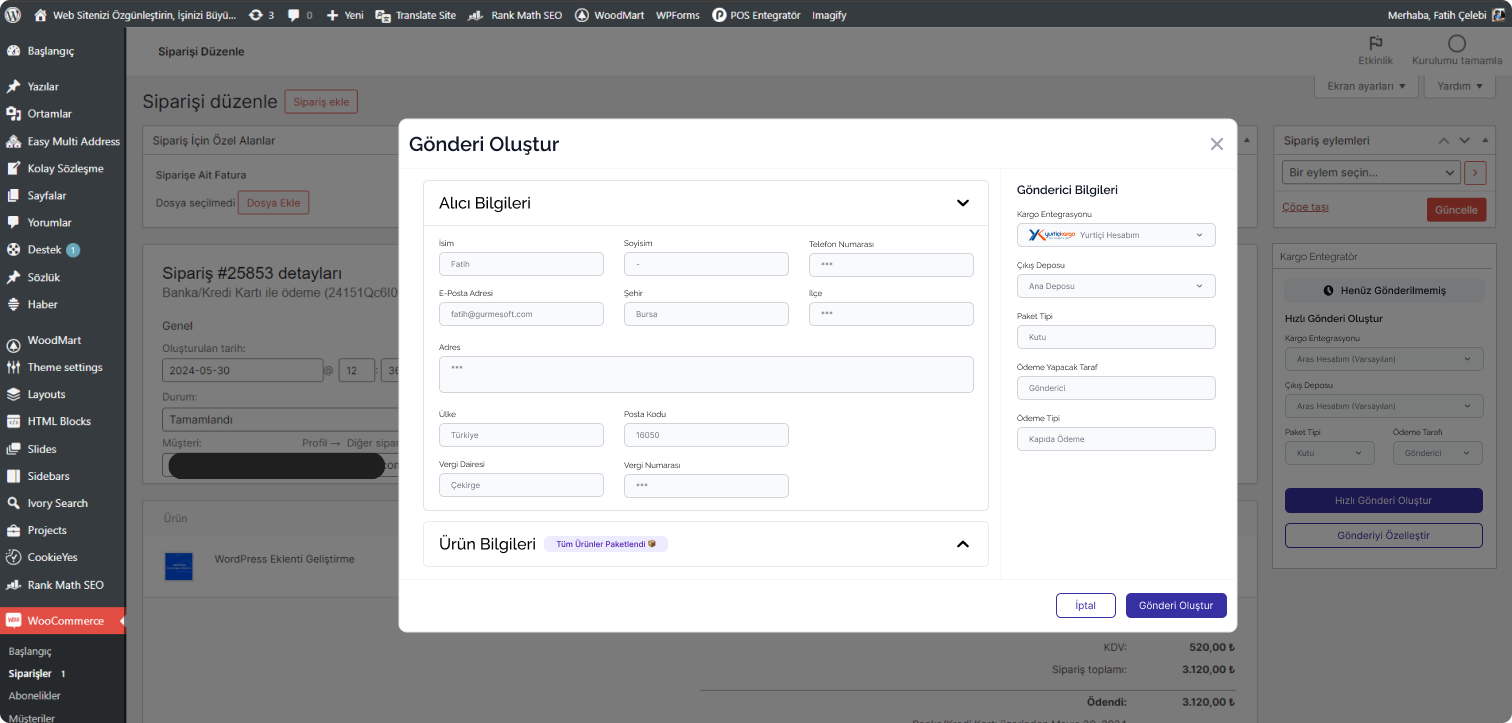Open Easy Multi Address sidebar icon

coord(14,141)
